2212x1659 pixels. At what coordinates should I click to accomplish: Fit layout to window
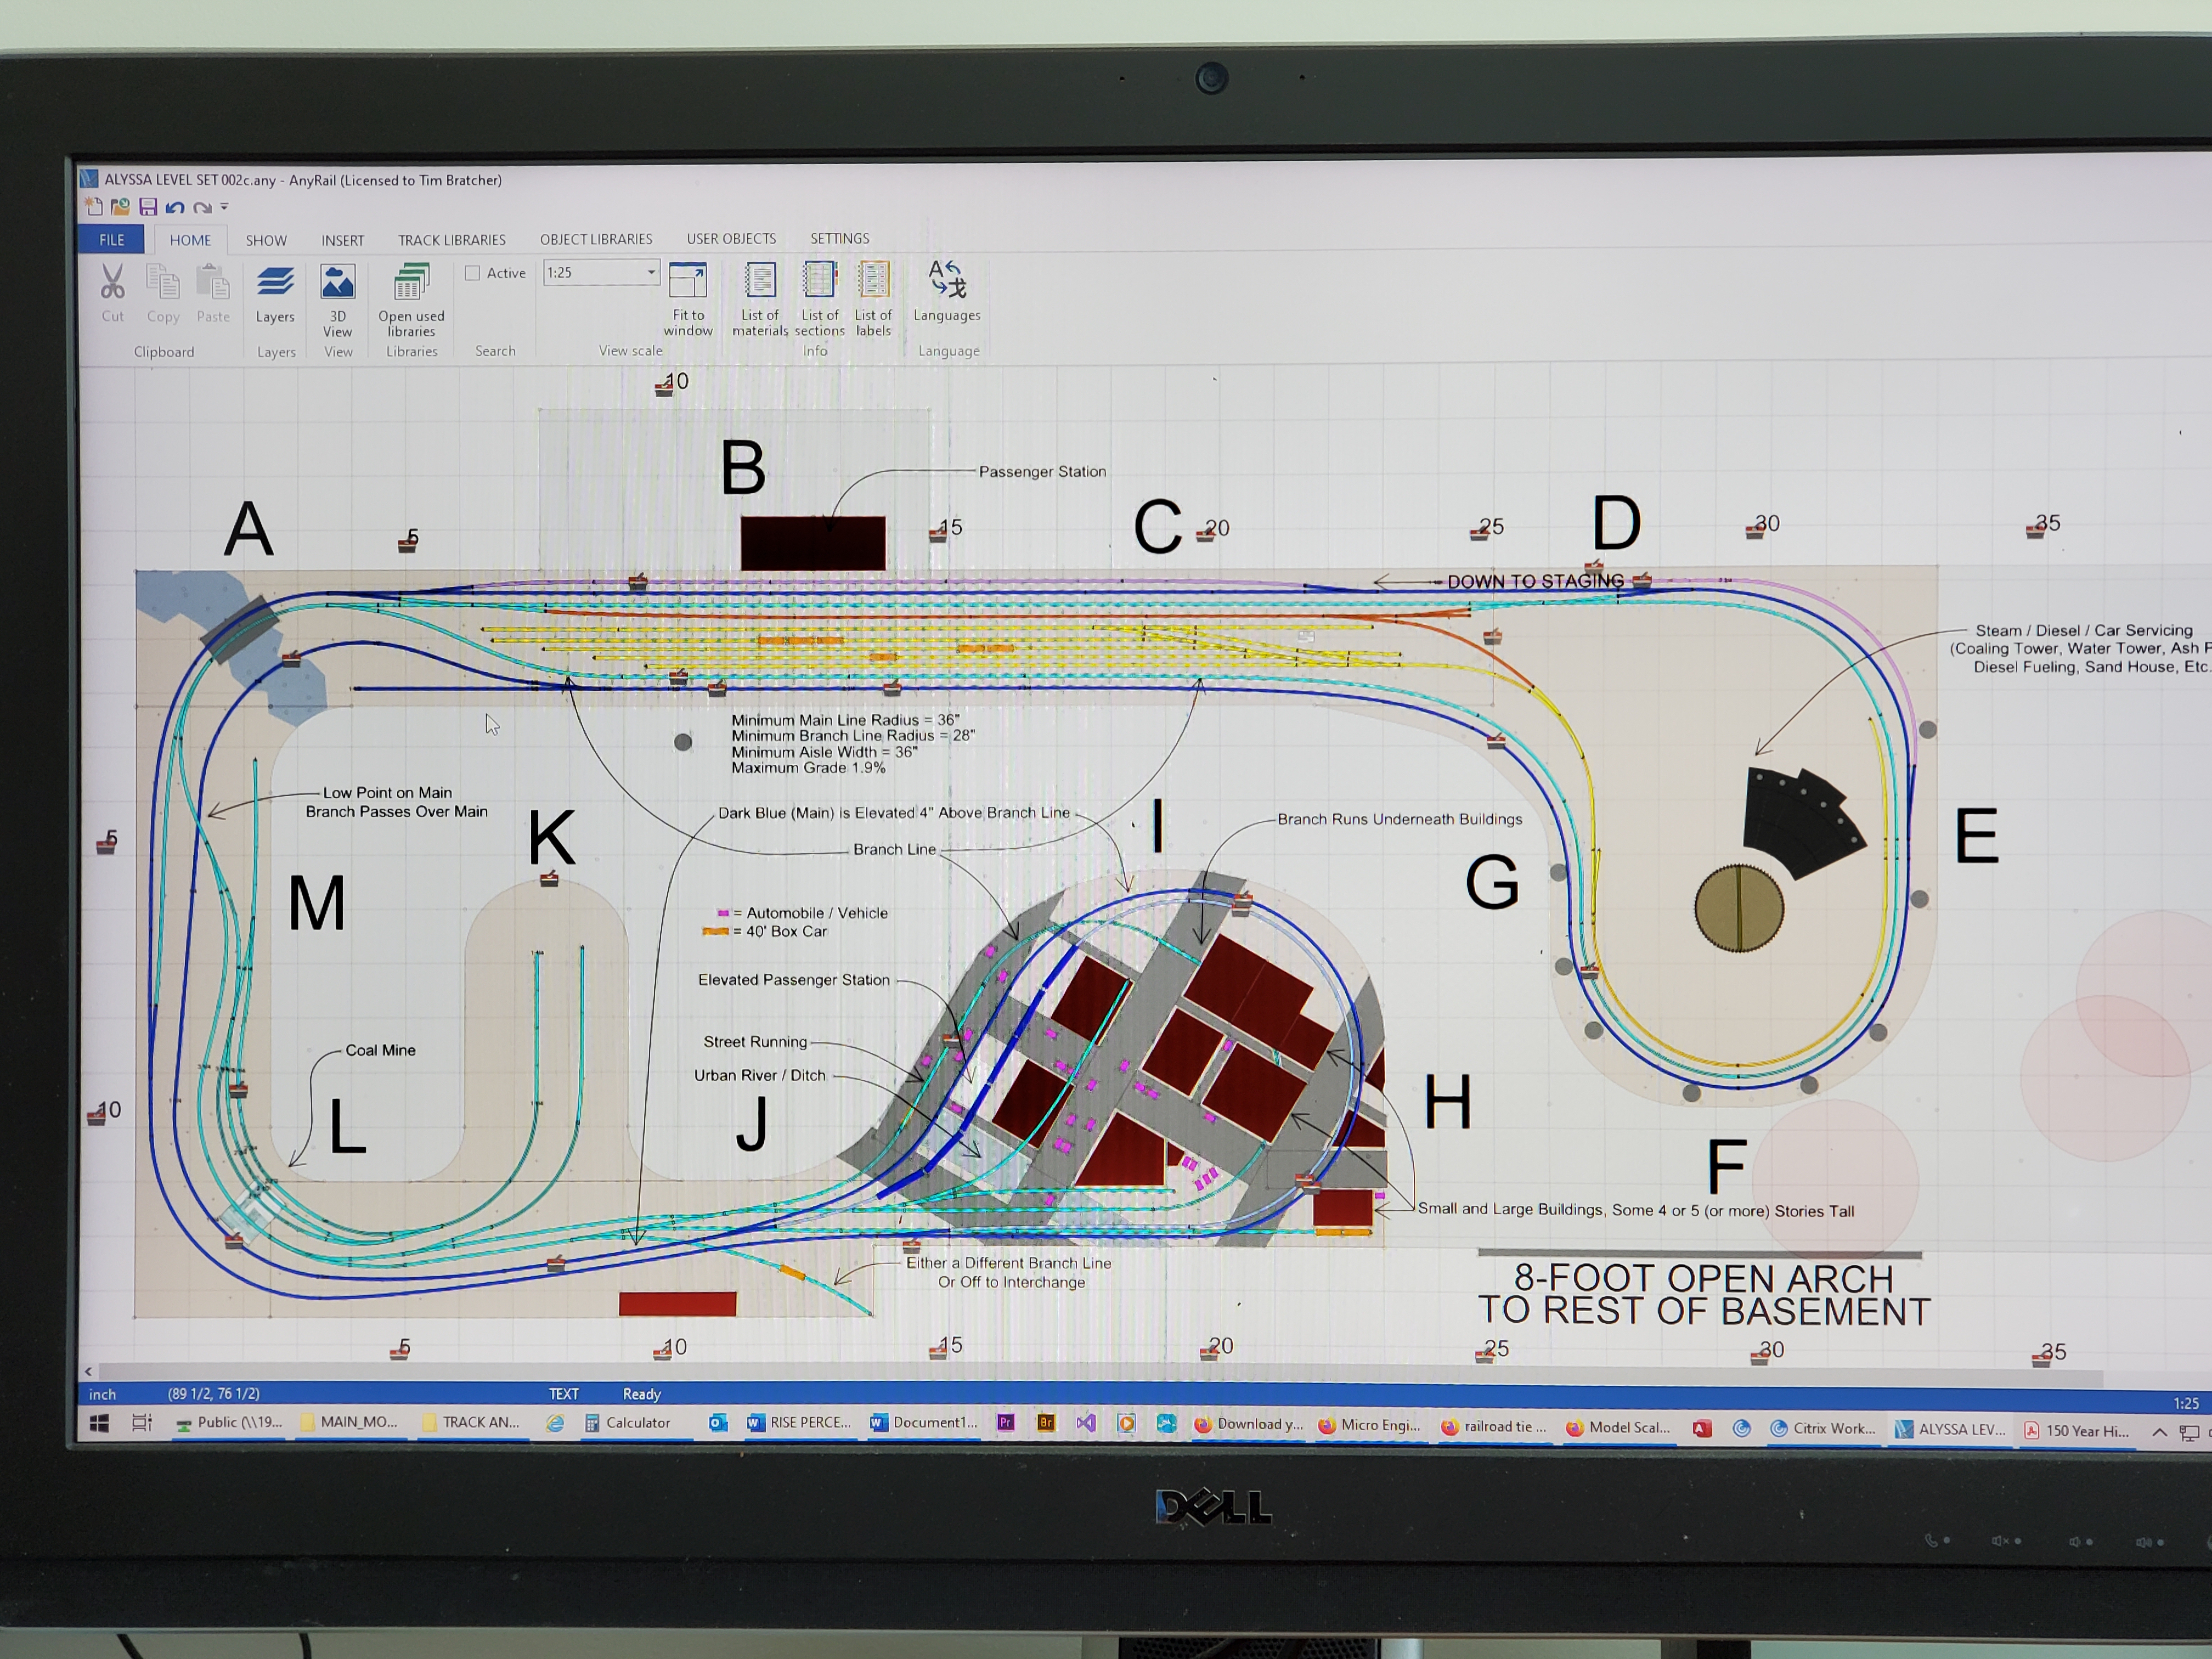click(x=688, y=299)
